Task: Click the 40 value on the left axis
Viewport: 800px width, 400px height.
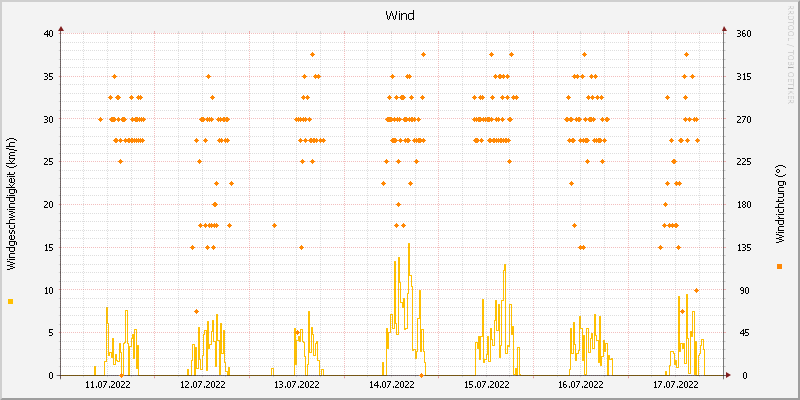Action: (x=48, y=34)
